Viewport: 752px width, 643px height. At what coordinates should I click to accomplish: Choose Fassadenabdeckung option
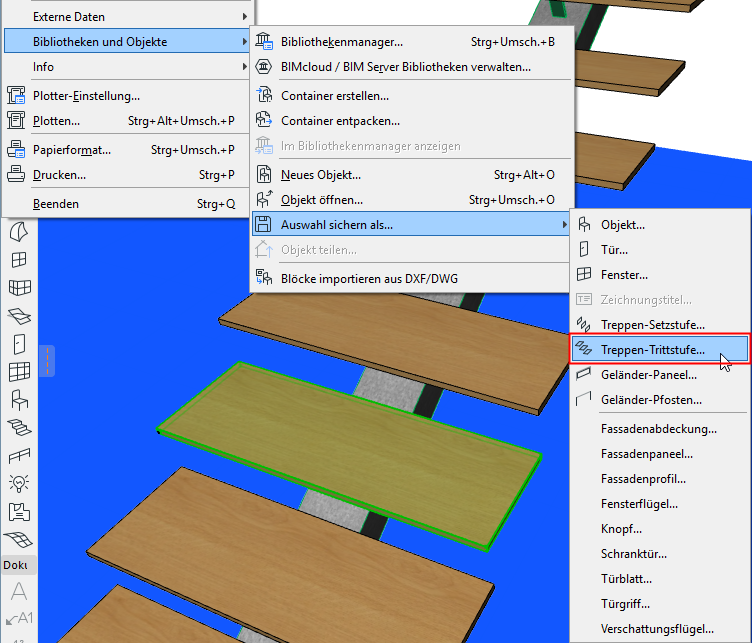(x=660, y=429)
